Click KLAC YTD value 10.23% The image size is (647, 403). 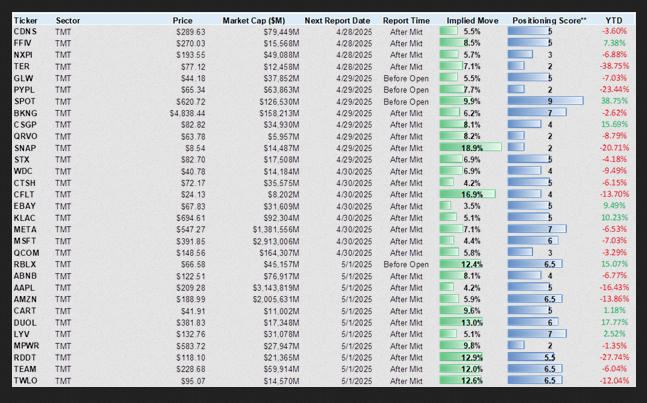(x=615, y=217)
